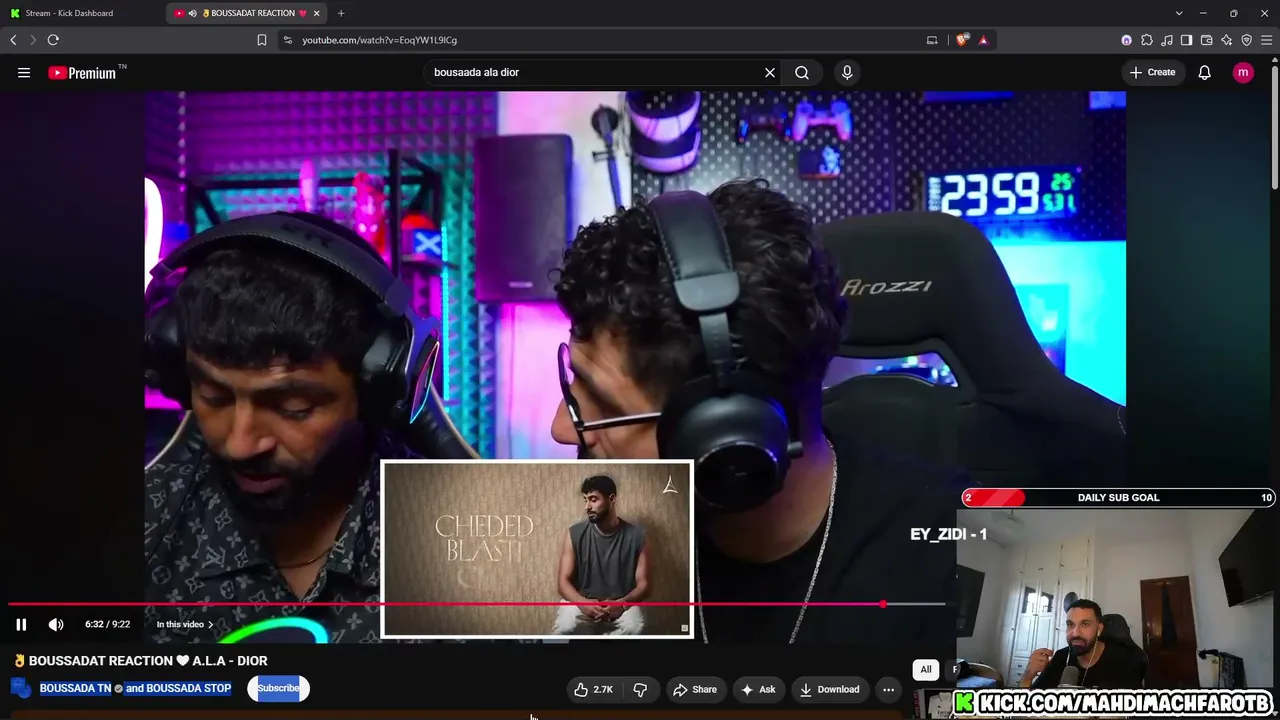Start voice search with microphone

[x=847, y=72]
